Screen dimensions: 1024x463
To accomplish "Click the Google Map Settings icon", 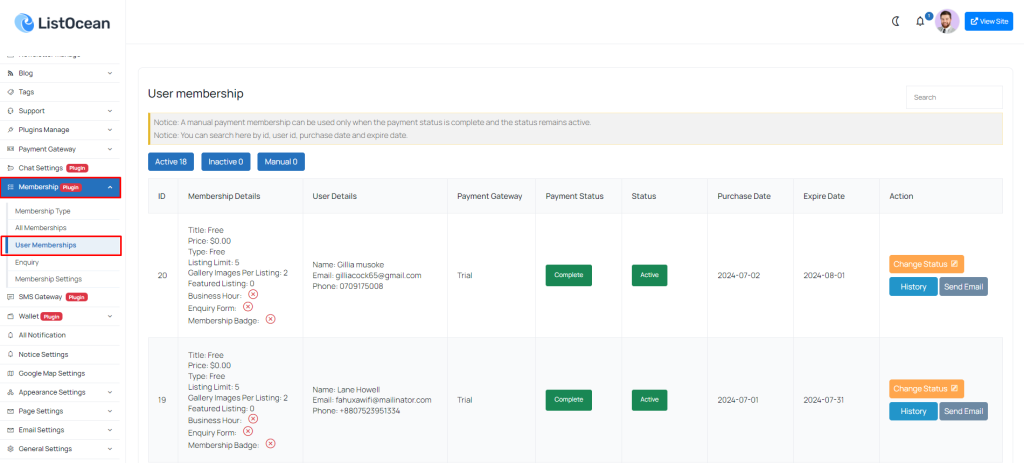I will click(x=10, y=374).
